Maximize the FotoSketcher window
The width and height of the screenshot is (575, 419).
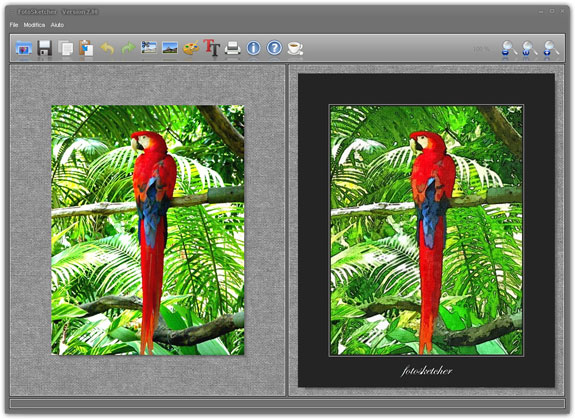(552, 11)
